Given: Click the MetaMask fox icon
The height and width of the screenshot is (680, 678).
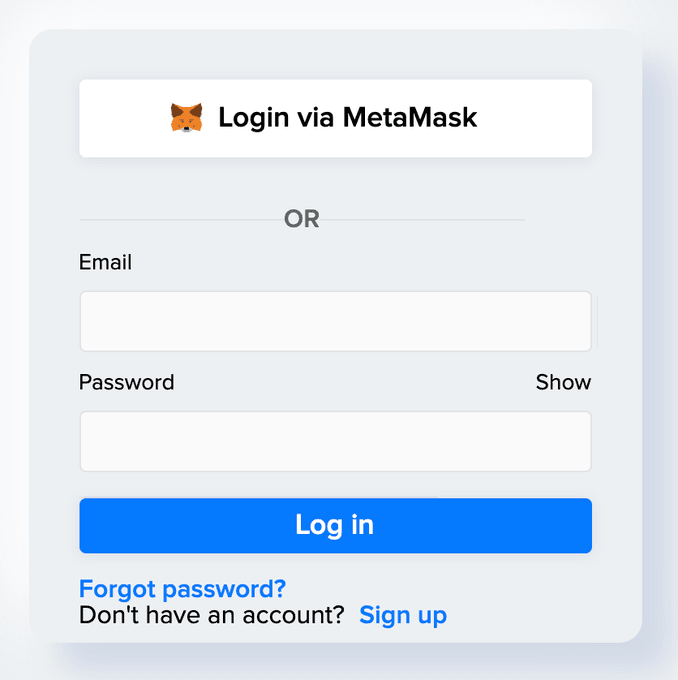Looking at the screenshot, I should coord(186,118).
